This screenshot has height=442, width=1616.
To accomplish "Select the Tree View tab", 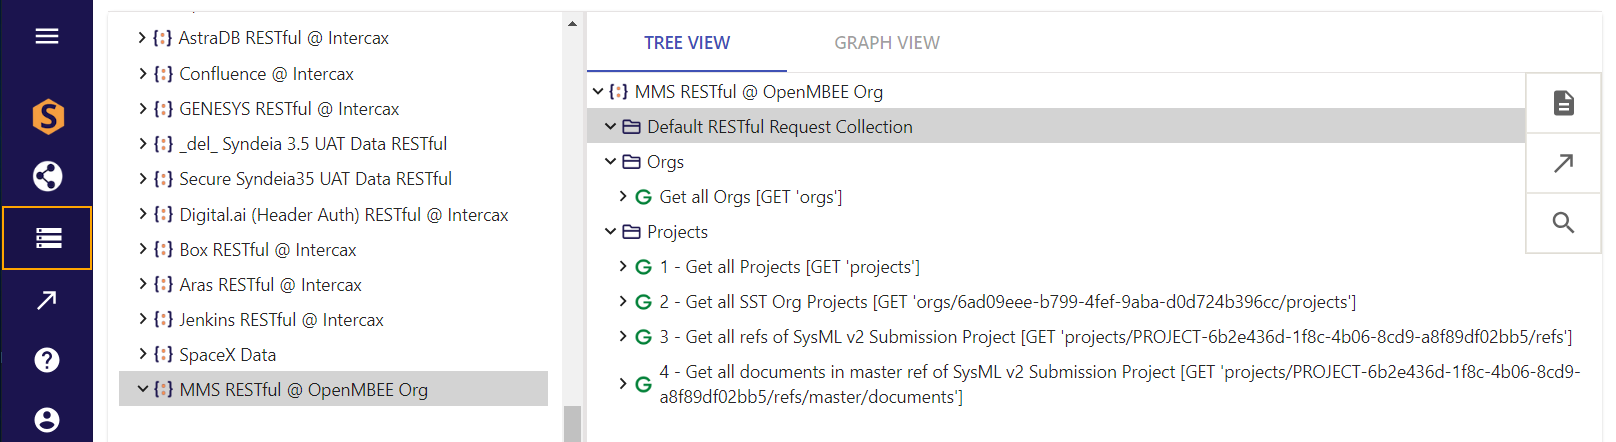I will click(x=686, y=43).
